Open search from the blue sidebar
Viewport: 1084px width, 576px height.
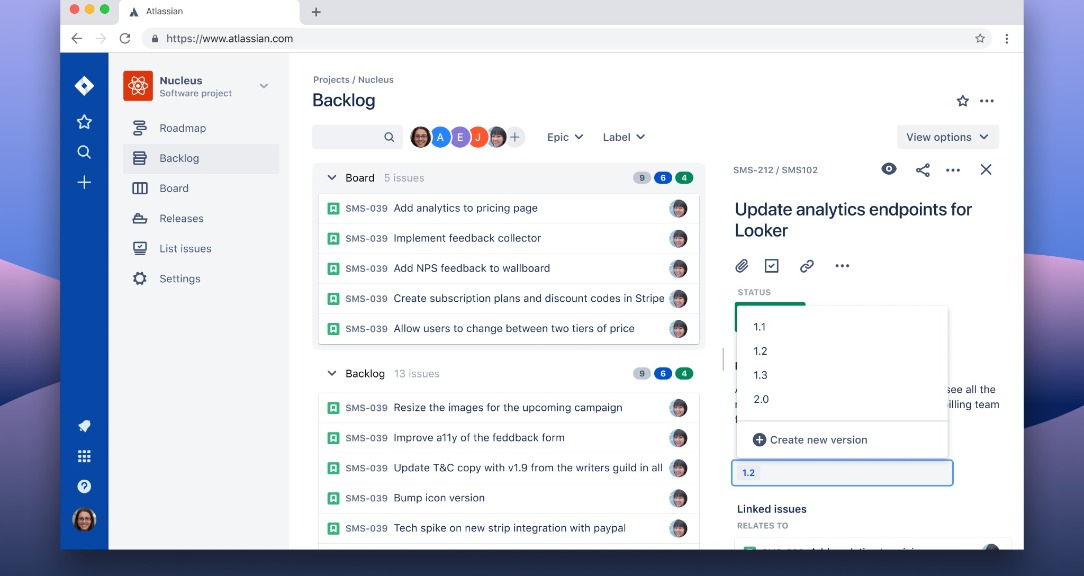tap(84, 152)
